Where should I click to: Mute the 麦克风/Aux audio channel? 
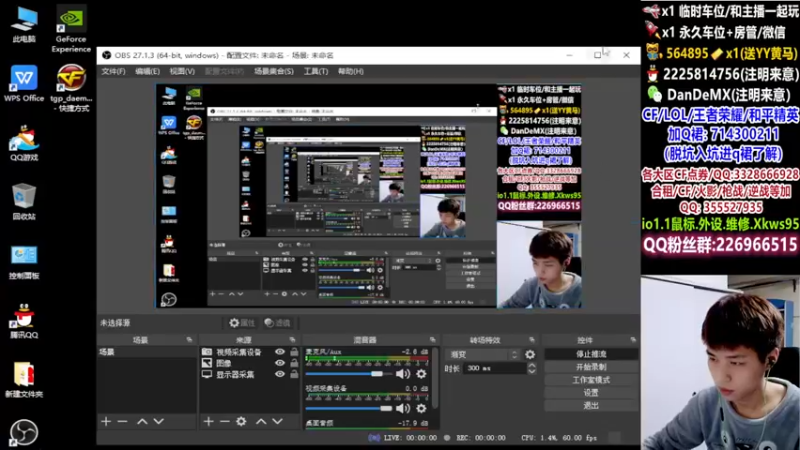(403, 374)
